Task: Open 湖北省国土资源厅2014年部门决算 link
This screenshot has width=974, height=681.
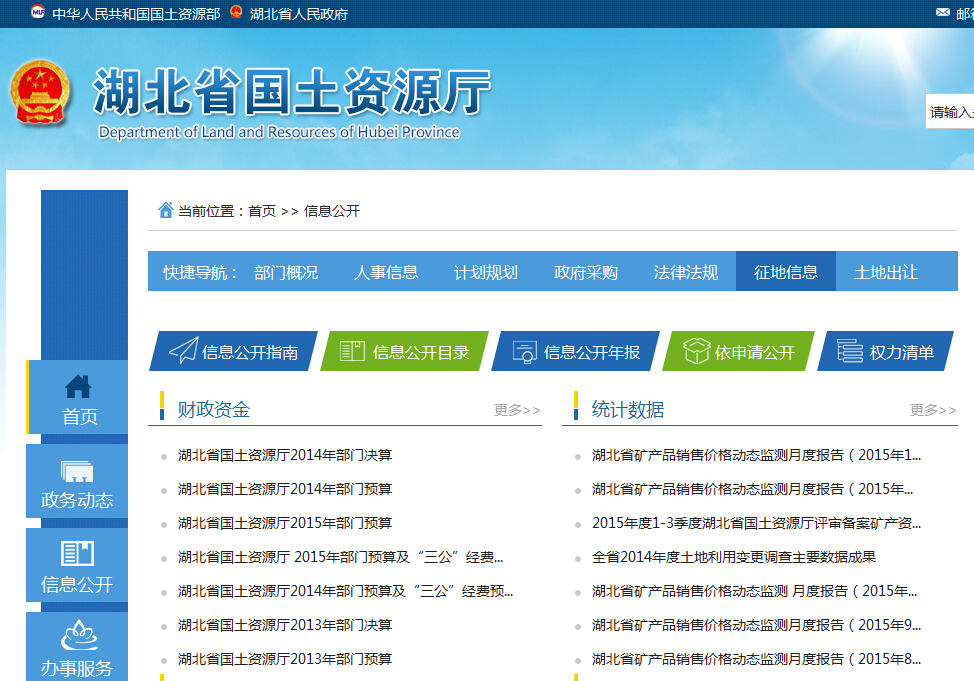Action: pos(285,455)
